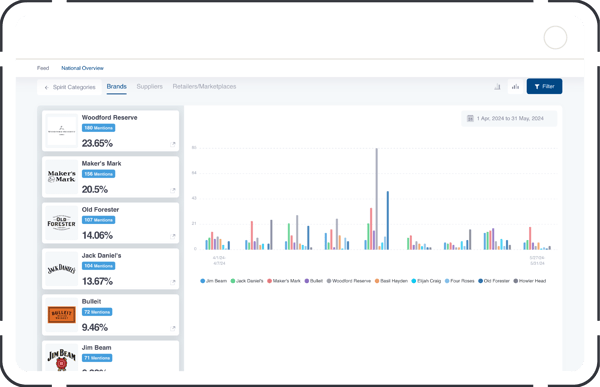Click the Old Forester card title

100,209
